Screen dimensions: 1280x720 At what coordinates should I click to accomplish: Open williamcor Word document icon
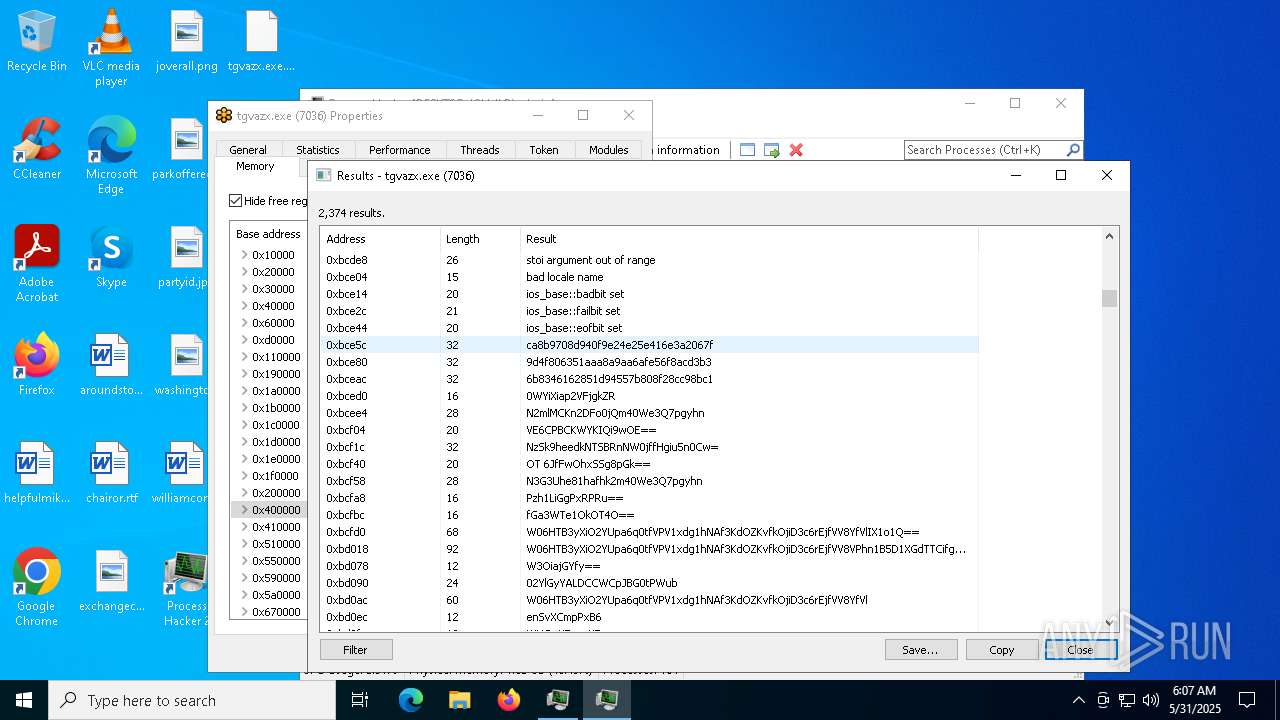[x=184, y=473]
